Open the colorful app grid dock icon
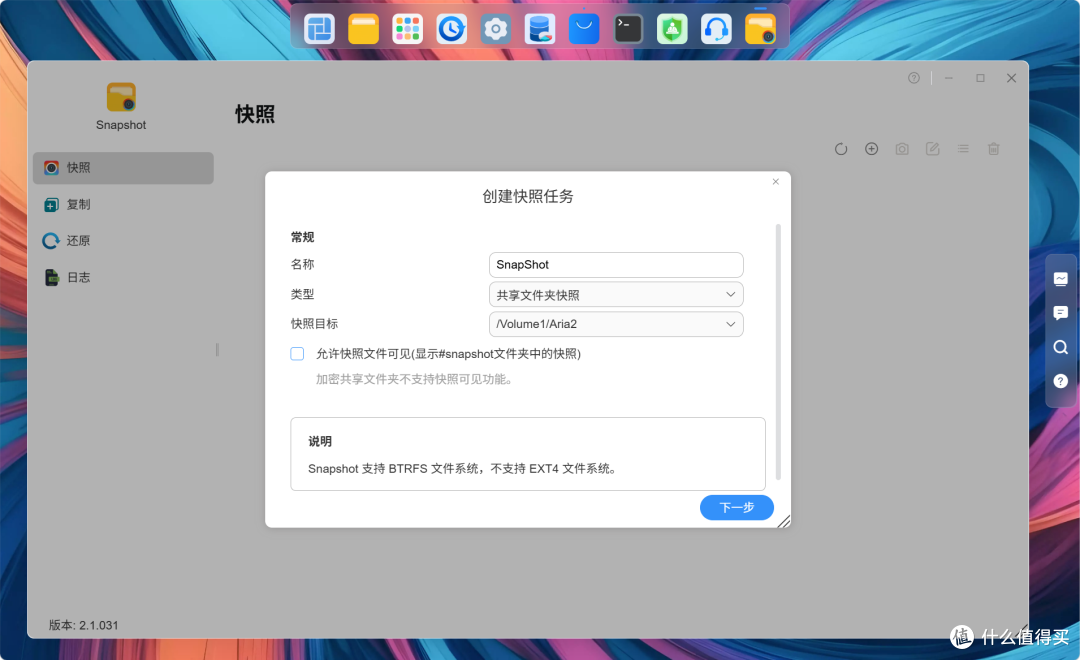1080x660 pixels. (x=407, y=29)
